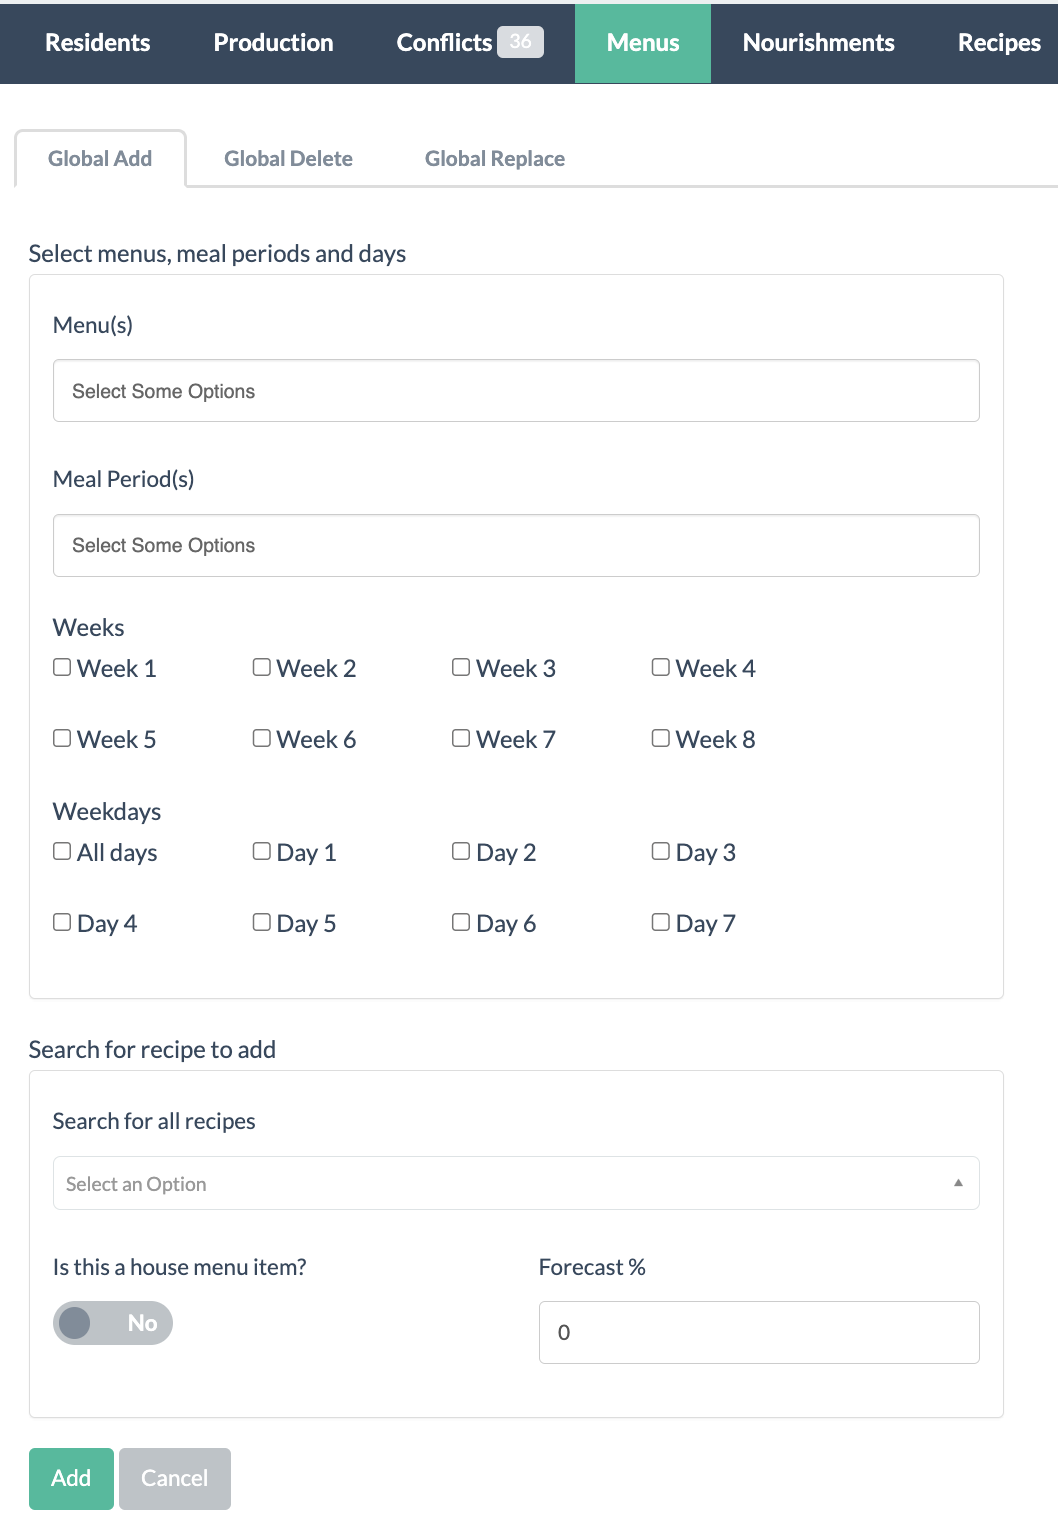This screenshot has height=1520, width=1058.
Task: Select Week 5 checkbox
Action: 62,737
